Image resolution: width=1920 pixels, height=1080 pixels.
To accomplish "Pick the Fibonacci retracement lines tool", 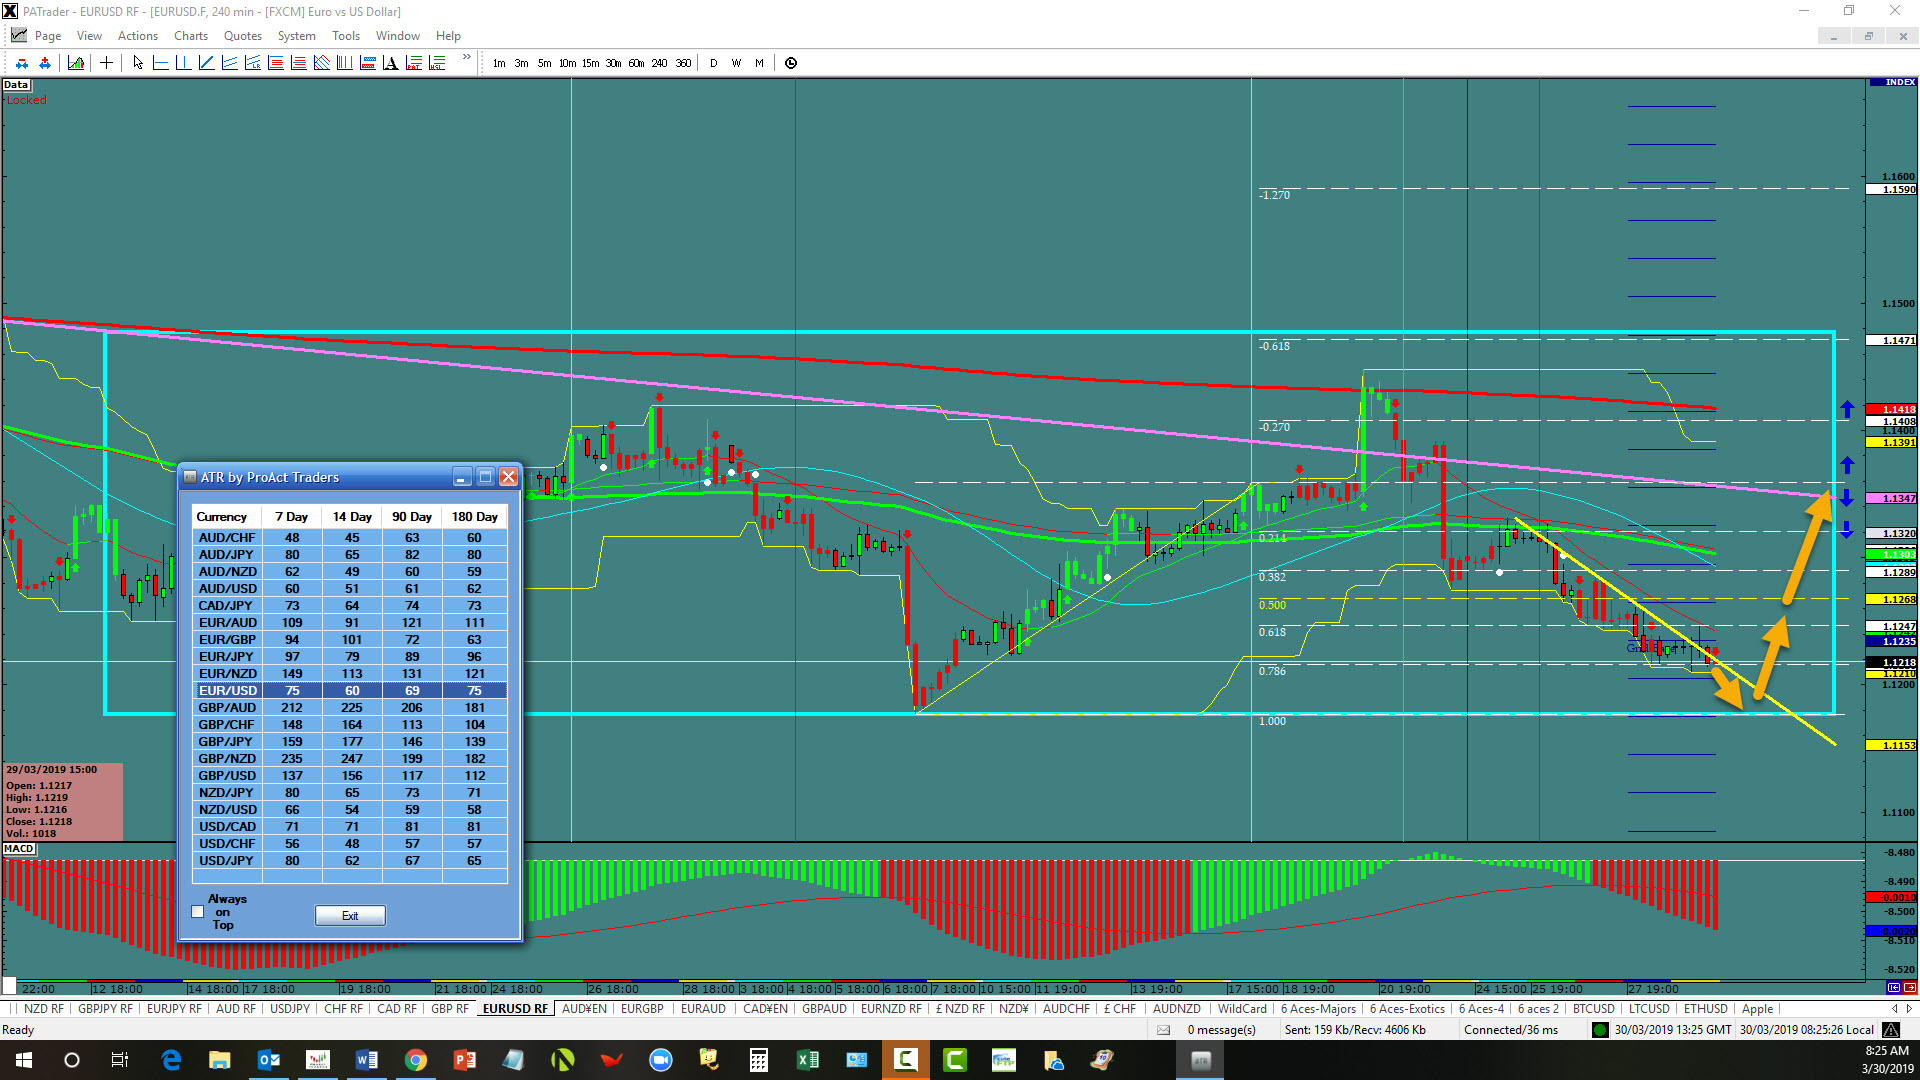I will pyautogui.click(x=275, y=63).
